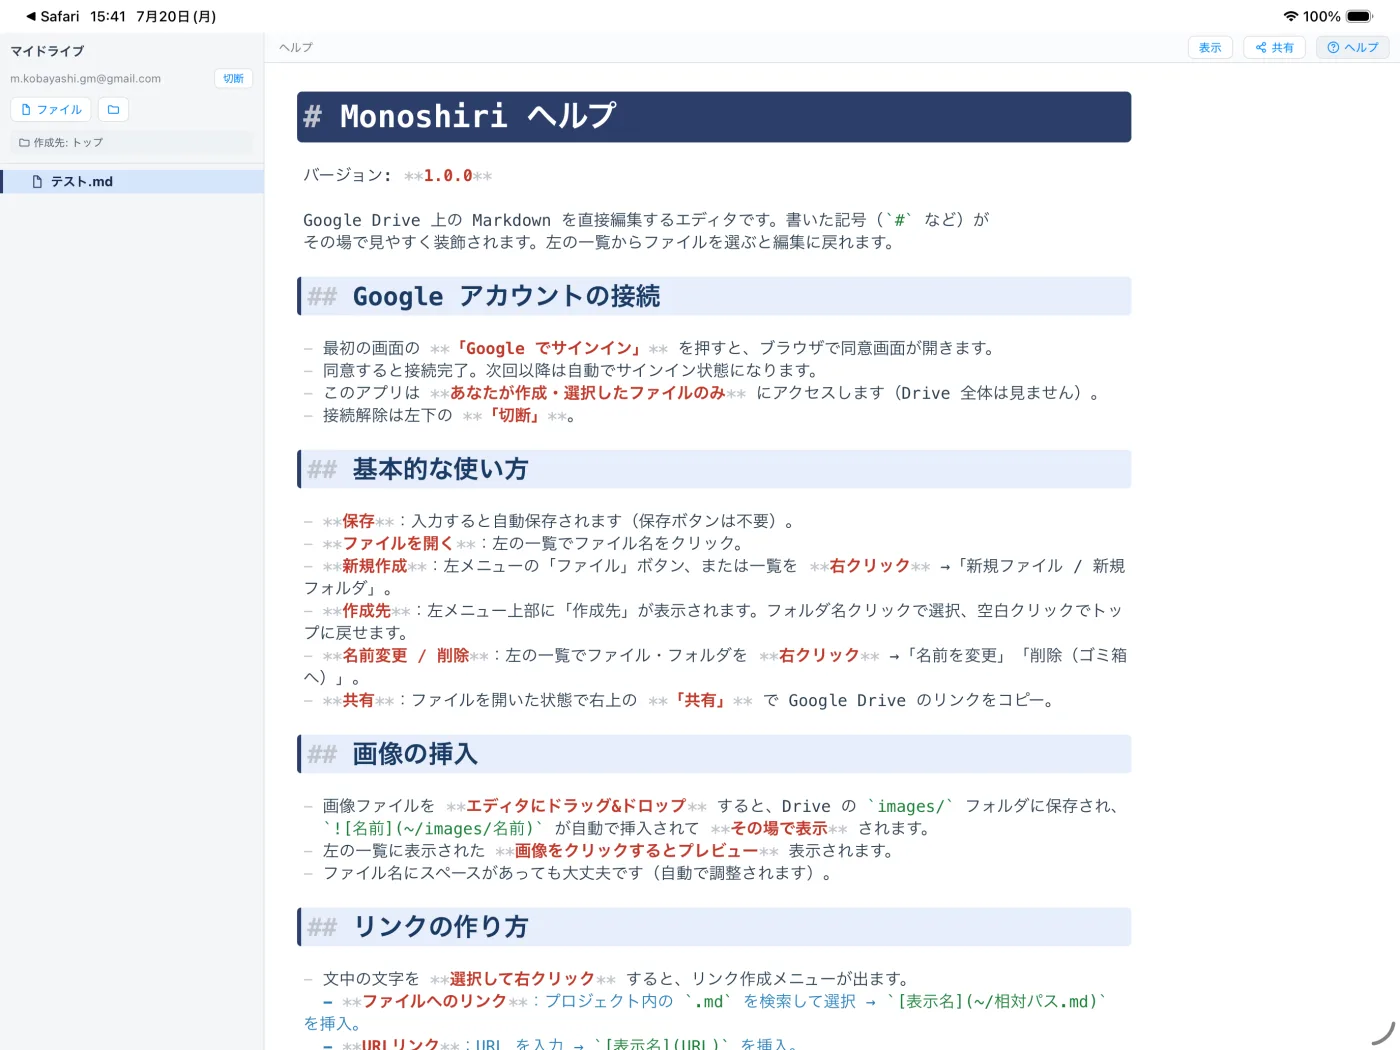Click the 作成先: トップ destination bar

pyautogui.click(x=132, y=143)
